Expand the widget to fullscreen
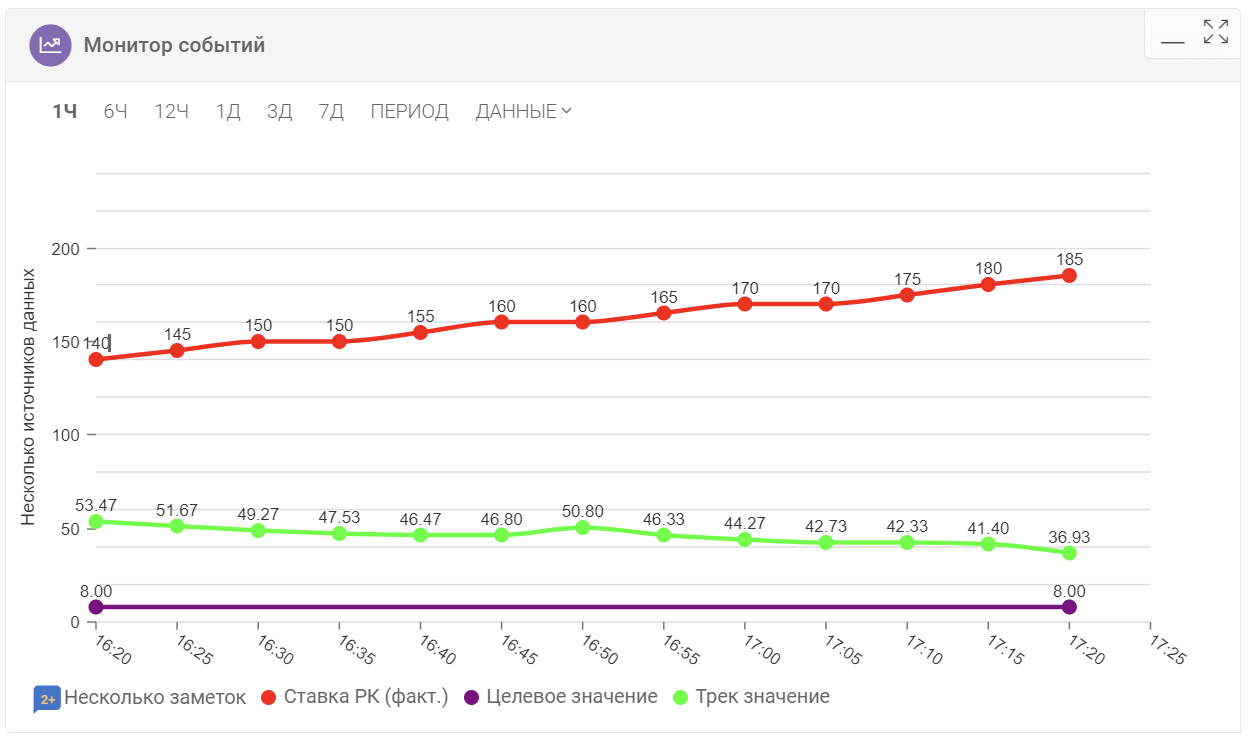 click(1216, 32)
